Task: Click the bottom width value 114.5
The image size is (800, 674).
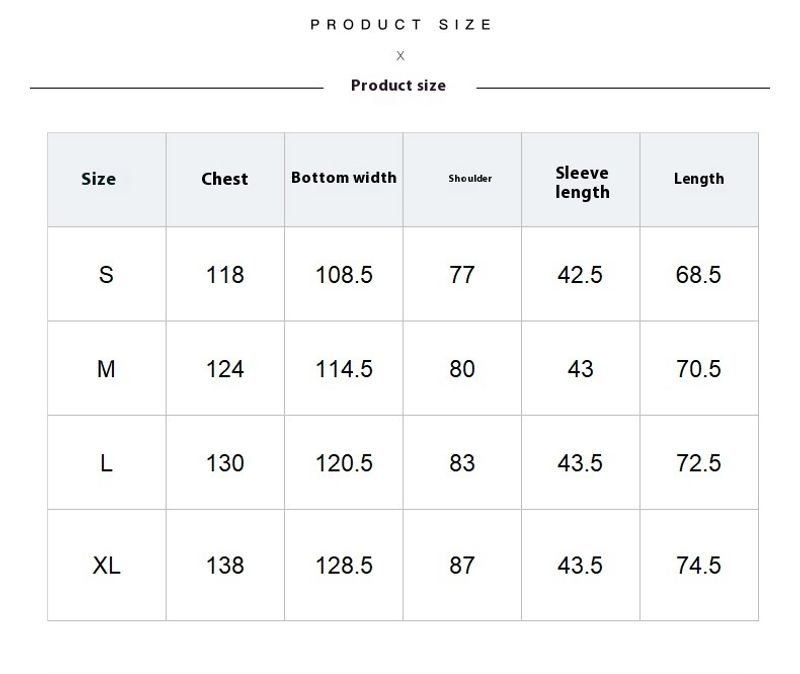Action: (x=344, y=369)
